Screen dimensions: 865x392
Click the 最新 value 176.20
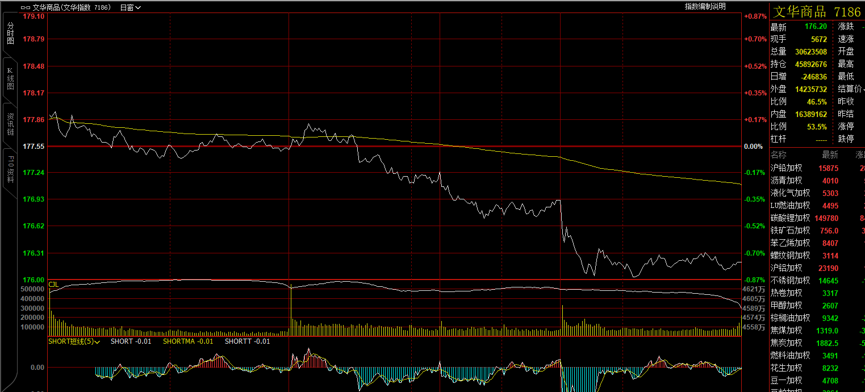click(815, 26)
